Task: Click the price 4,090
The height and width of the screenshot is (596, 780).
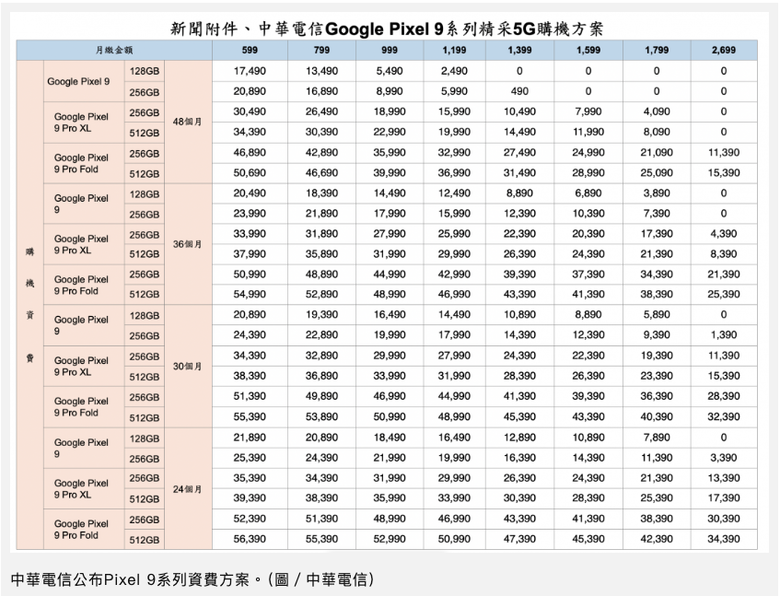Action: [657, 112]
